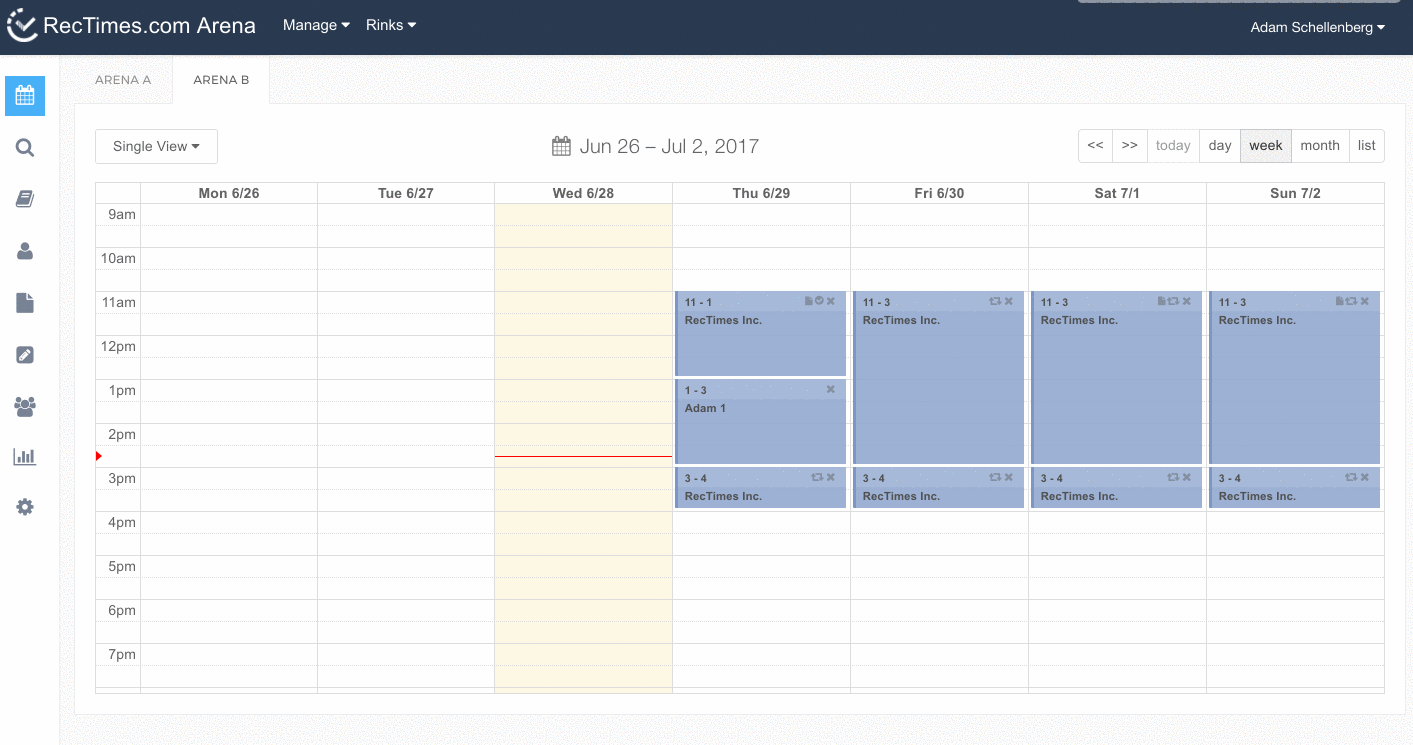
Task: Click the book icon in the sidebar
Action: tap(25, 200)
